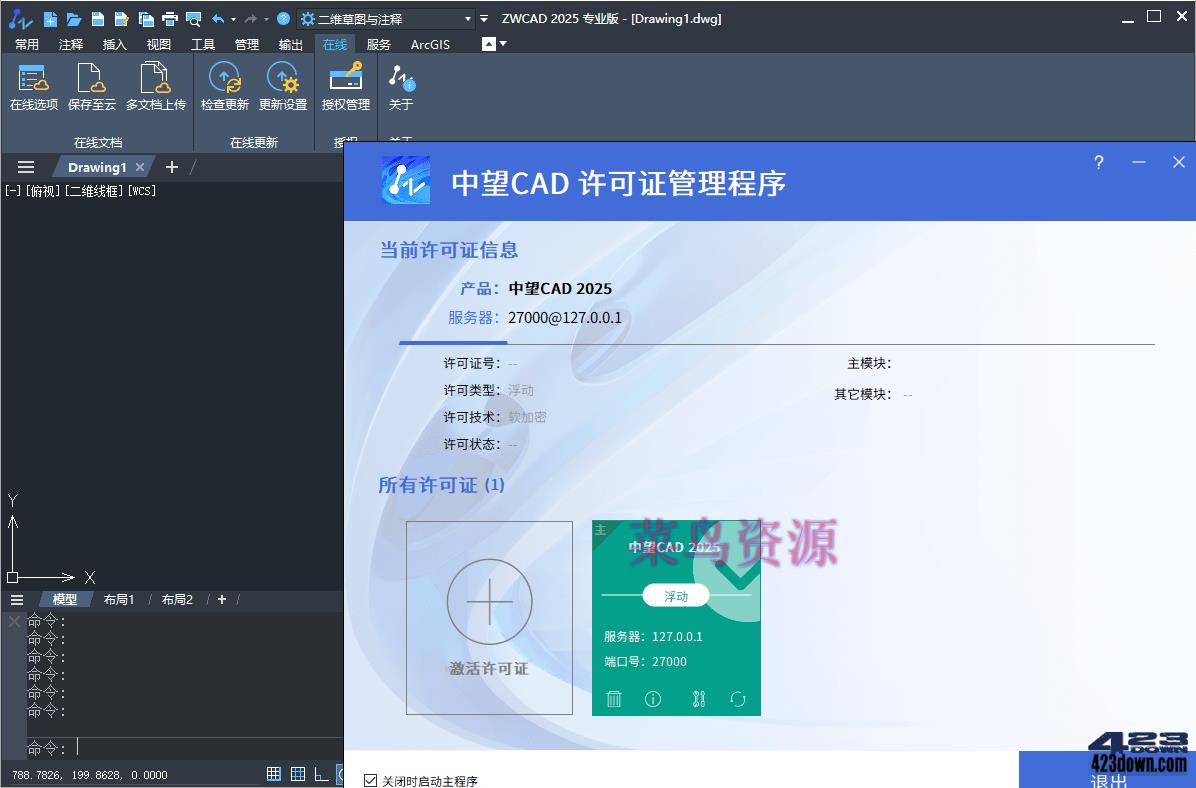Click the 保存至云 ribbon icon
Image resolution: width=1196 pixels, height=788 pixels.
[92, 85]
